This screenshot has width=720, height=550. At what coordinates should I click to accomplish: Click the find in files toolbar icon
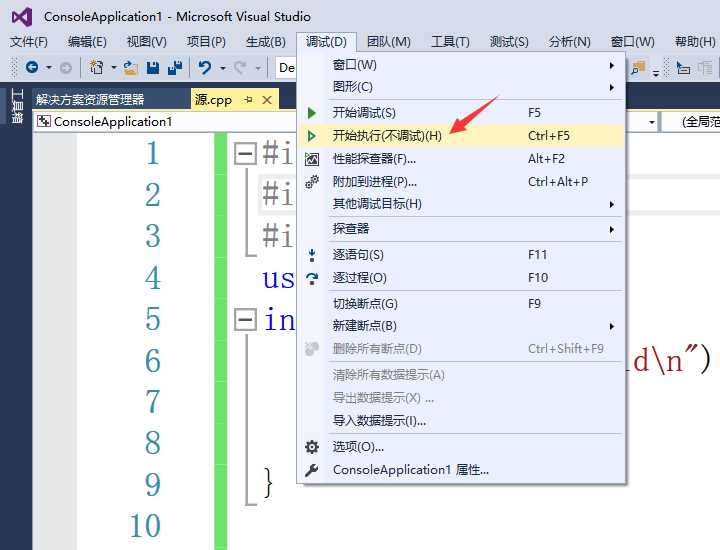tap(638, 68)
